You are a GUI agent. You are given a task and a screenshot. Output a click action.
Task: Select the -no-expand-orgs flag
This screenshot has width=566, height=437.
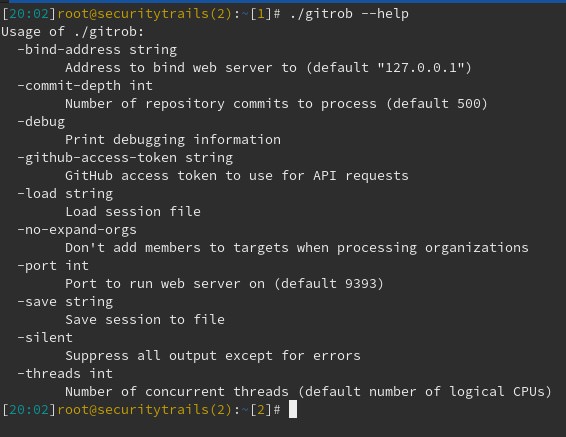coord(77,230)
